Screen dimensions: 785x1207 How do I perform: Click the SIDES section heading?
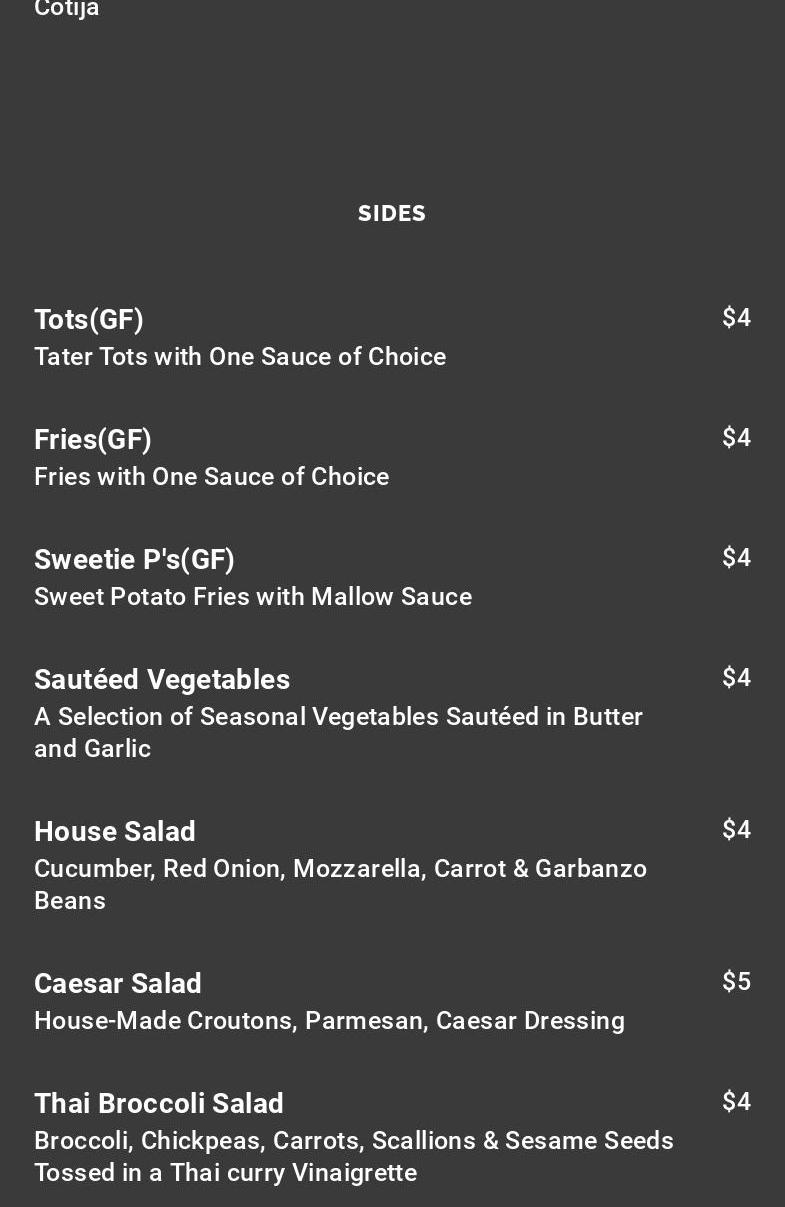392,213
